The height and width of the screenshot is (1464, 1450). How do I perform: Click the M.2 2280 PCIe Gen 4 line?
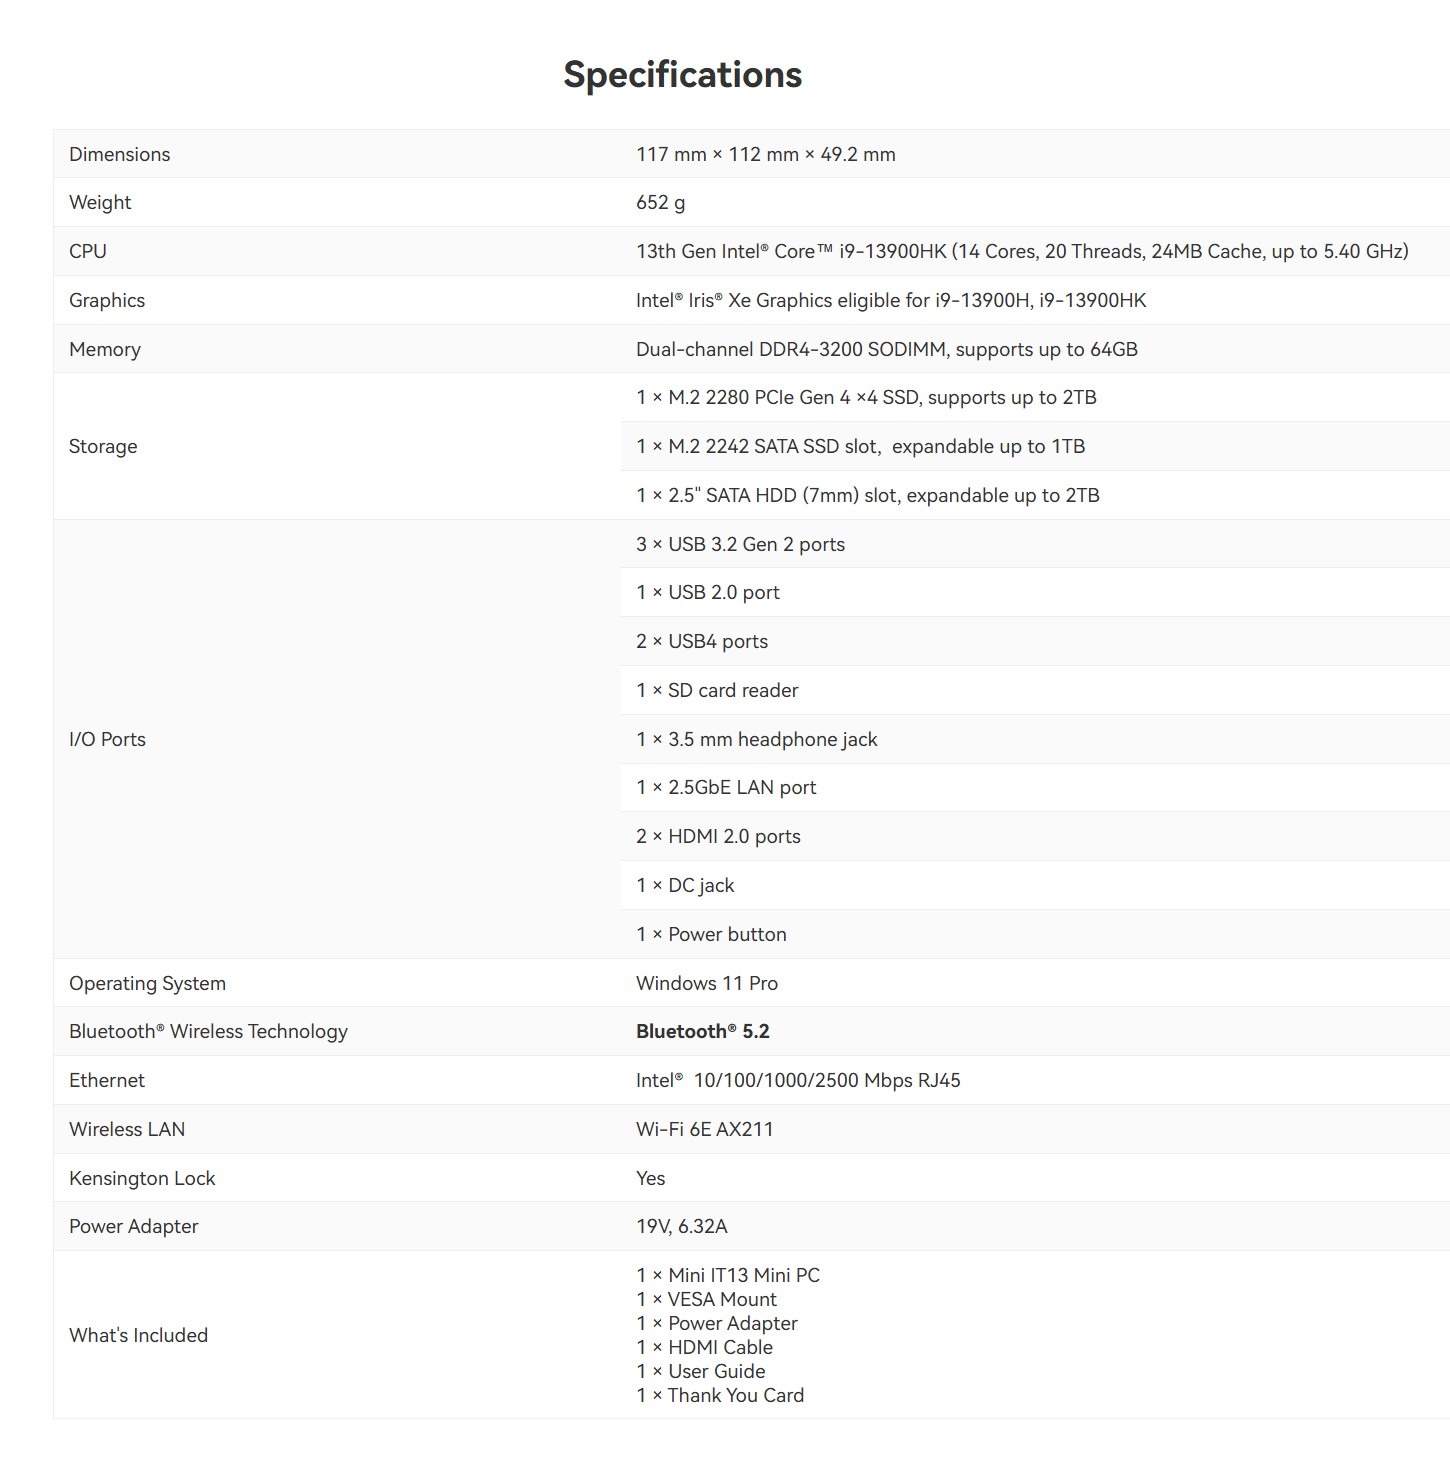tap(866, 398)
